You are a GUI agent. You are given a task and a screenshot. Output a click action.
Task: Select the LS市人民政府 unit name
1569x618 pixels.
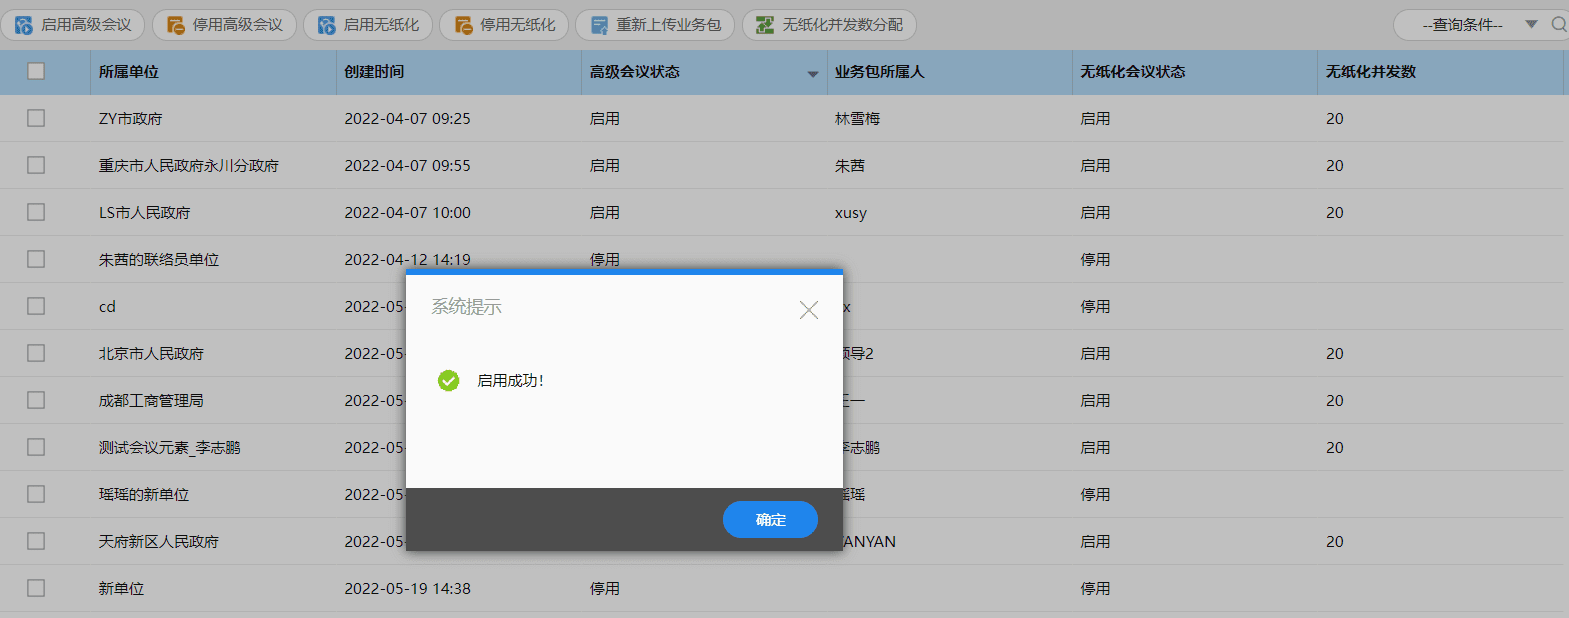[x=144, y=212]
